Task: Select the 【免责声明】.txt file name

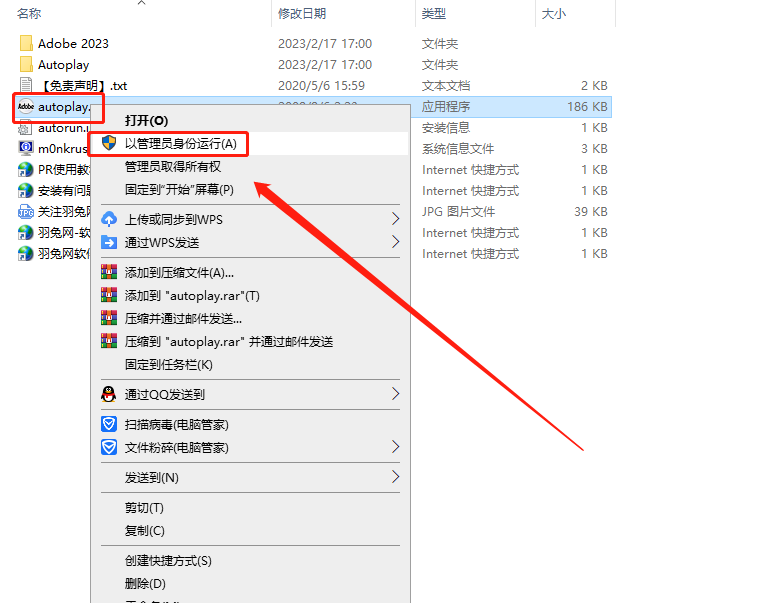Action: click(x=82, y=86)
